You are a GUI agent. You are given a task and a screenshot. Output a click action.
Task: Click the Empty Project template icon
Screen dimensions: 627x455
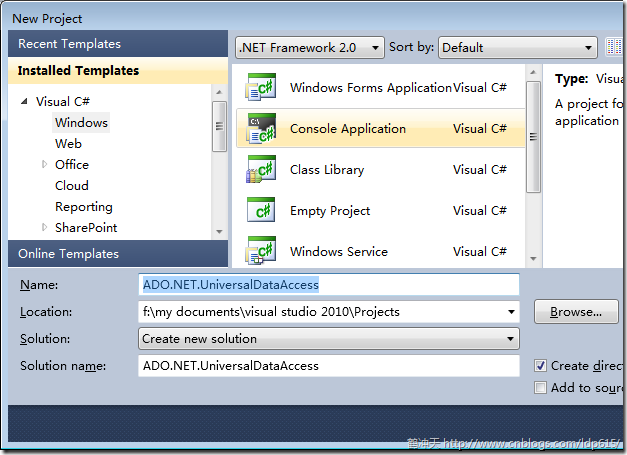click(261, 210)
